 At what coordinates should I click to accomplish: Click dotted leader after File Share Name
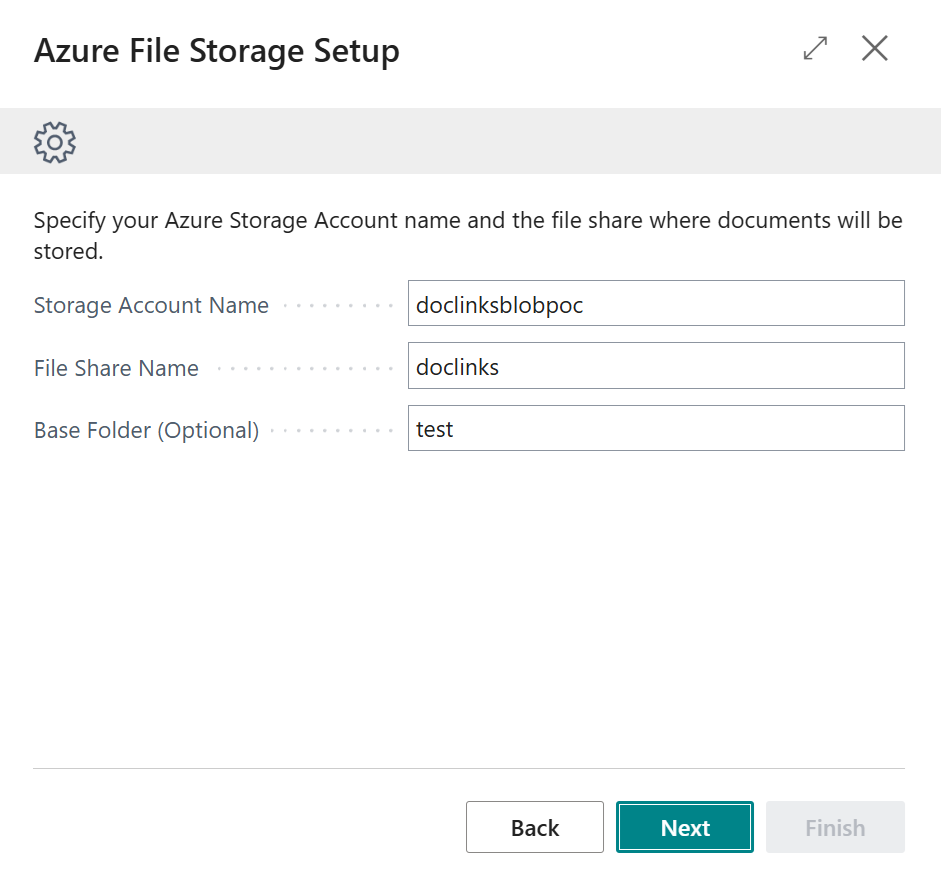click(x=303, y=368)
